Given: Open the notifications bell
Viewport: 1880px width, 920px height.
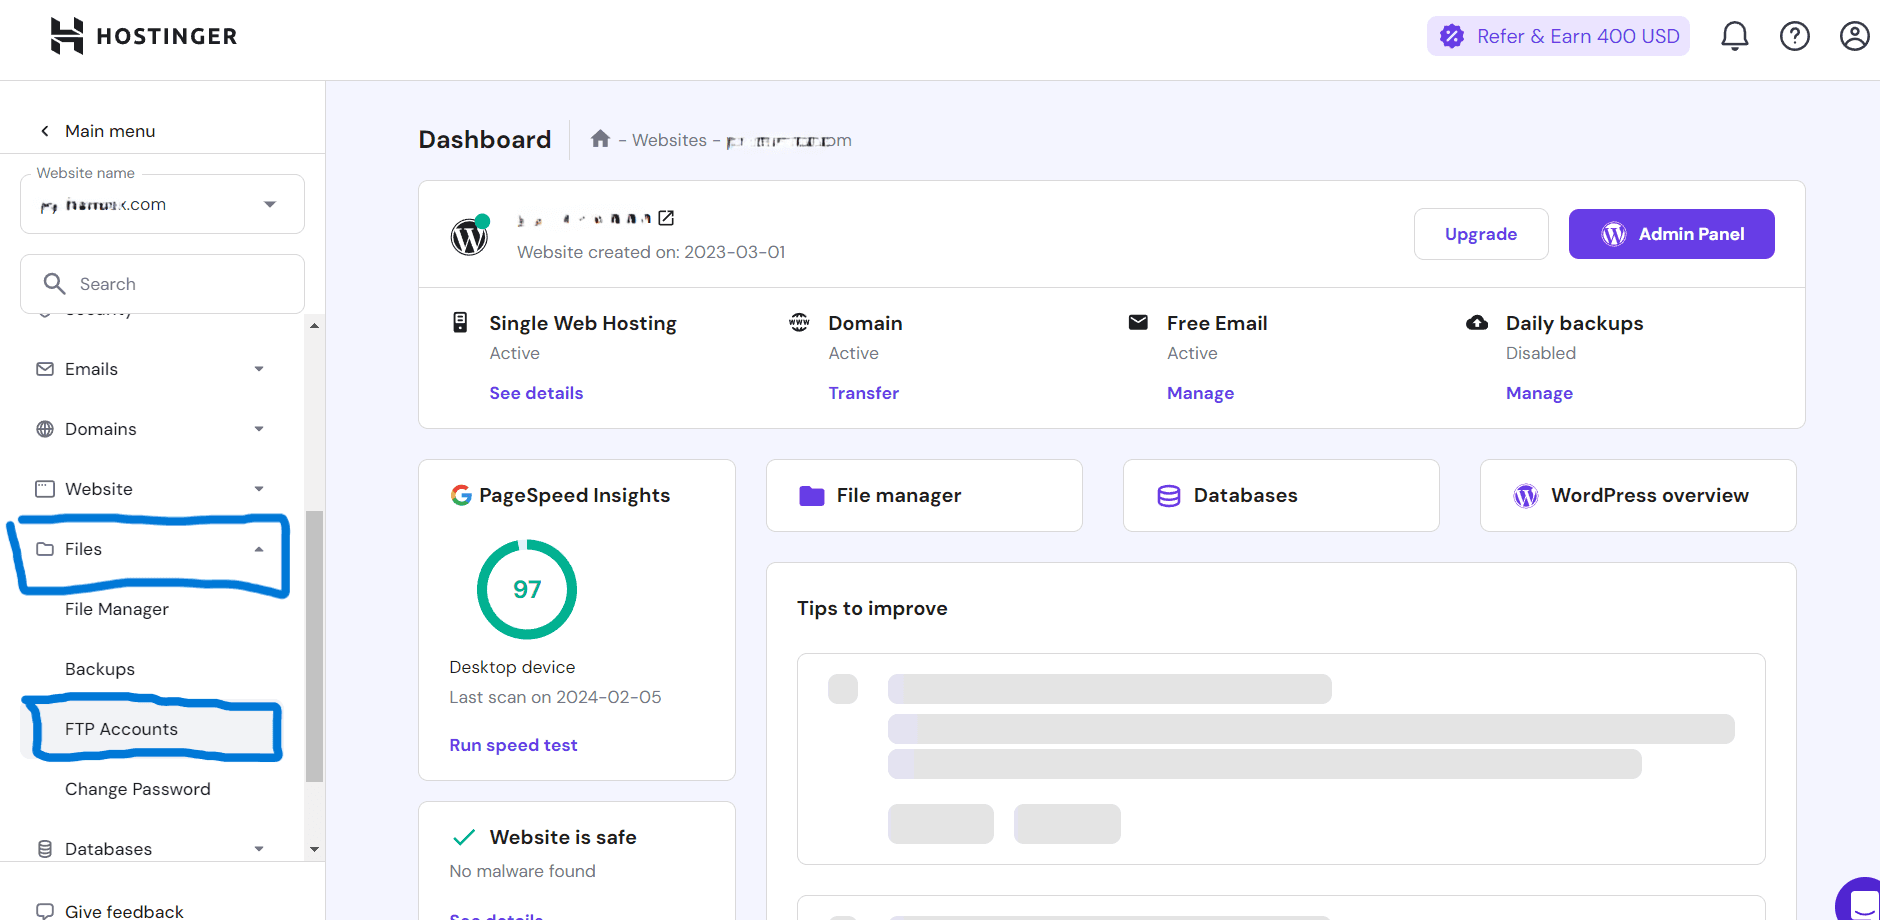Looking at the screenshot, I should click(1735, 36).
